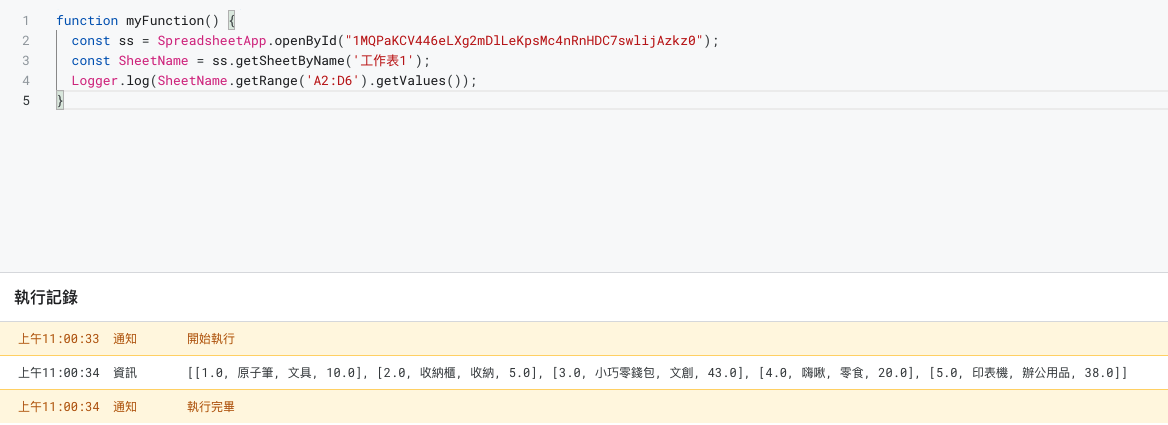
Task: Place cursor on the function keyword
Action: pyautogui.click(x=87, y=20)
